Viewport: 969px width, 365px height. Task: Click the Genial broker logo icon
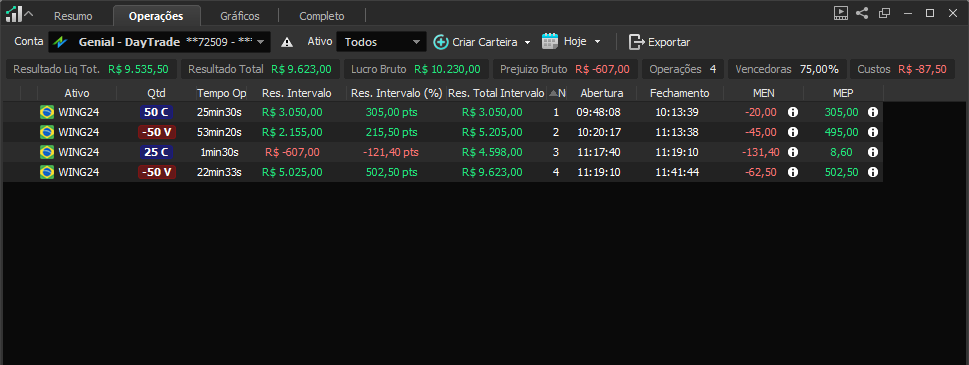click(x=60, y=42)
